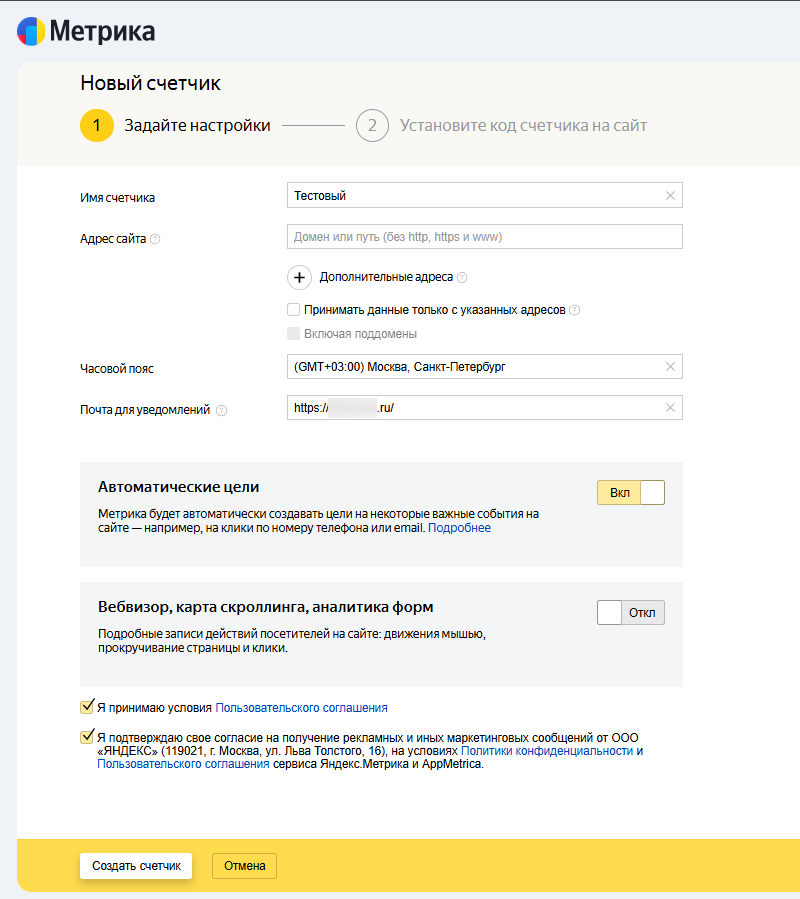Focus the Адрес сайта input field
The image size is (800, 899).
click(485, 237)
